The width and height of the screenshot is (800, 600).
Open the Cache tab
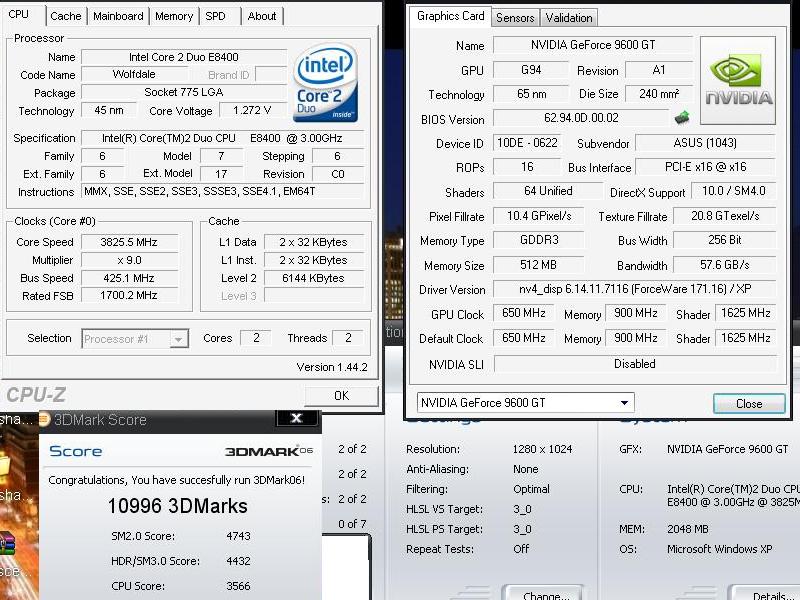[66, 16]
